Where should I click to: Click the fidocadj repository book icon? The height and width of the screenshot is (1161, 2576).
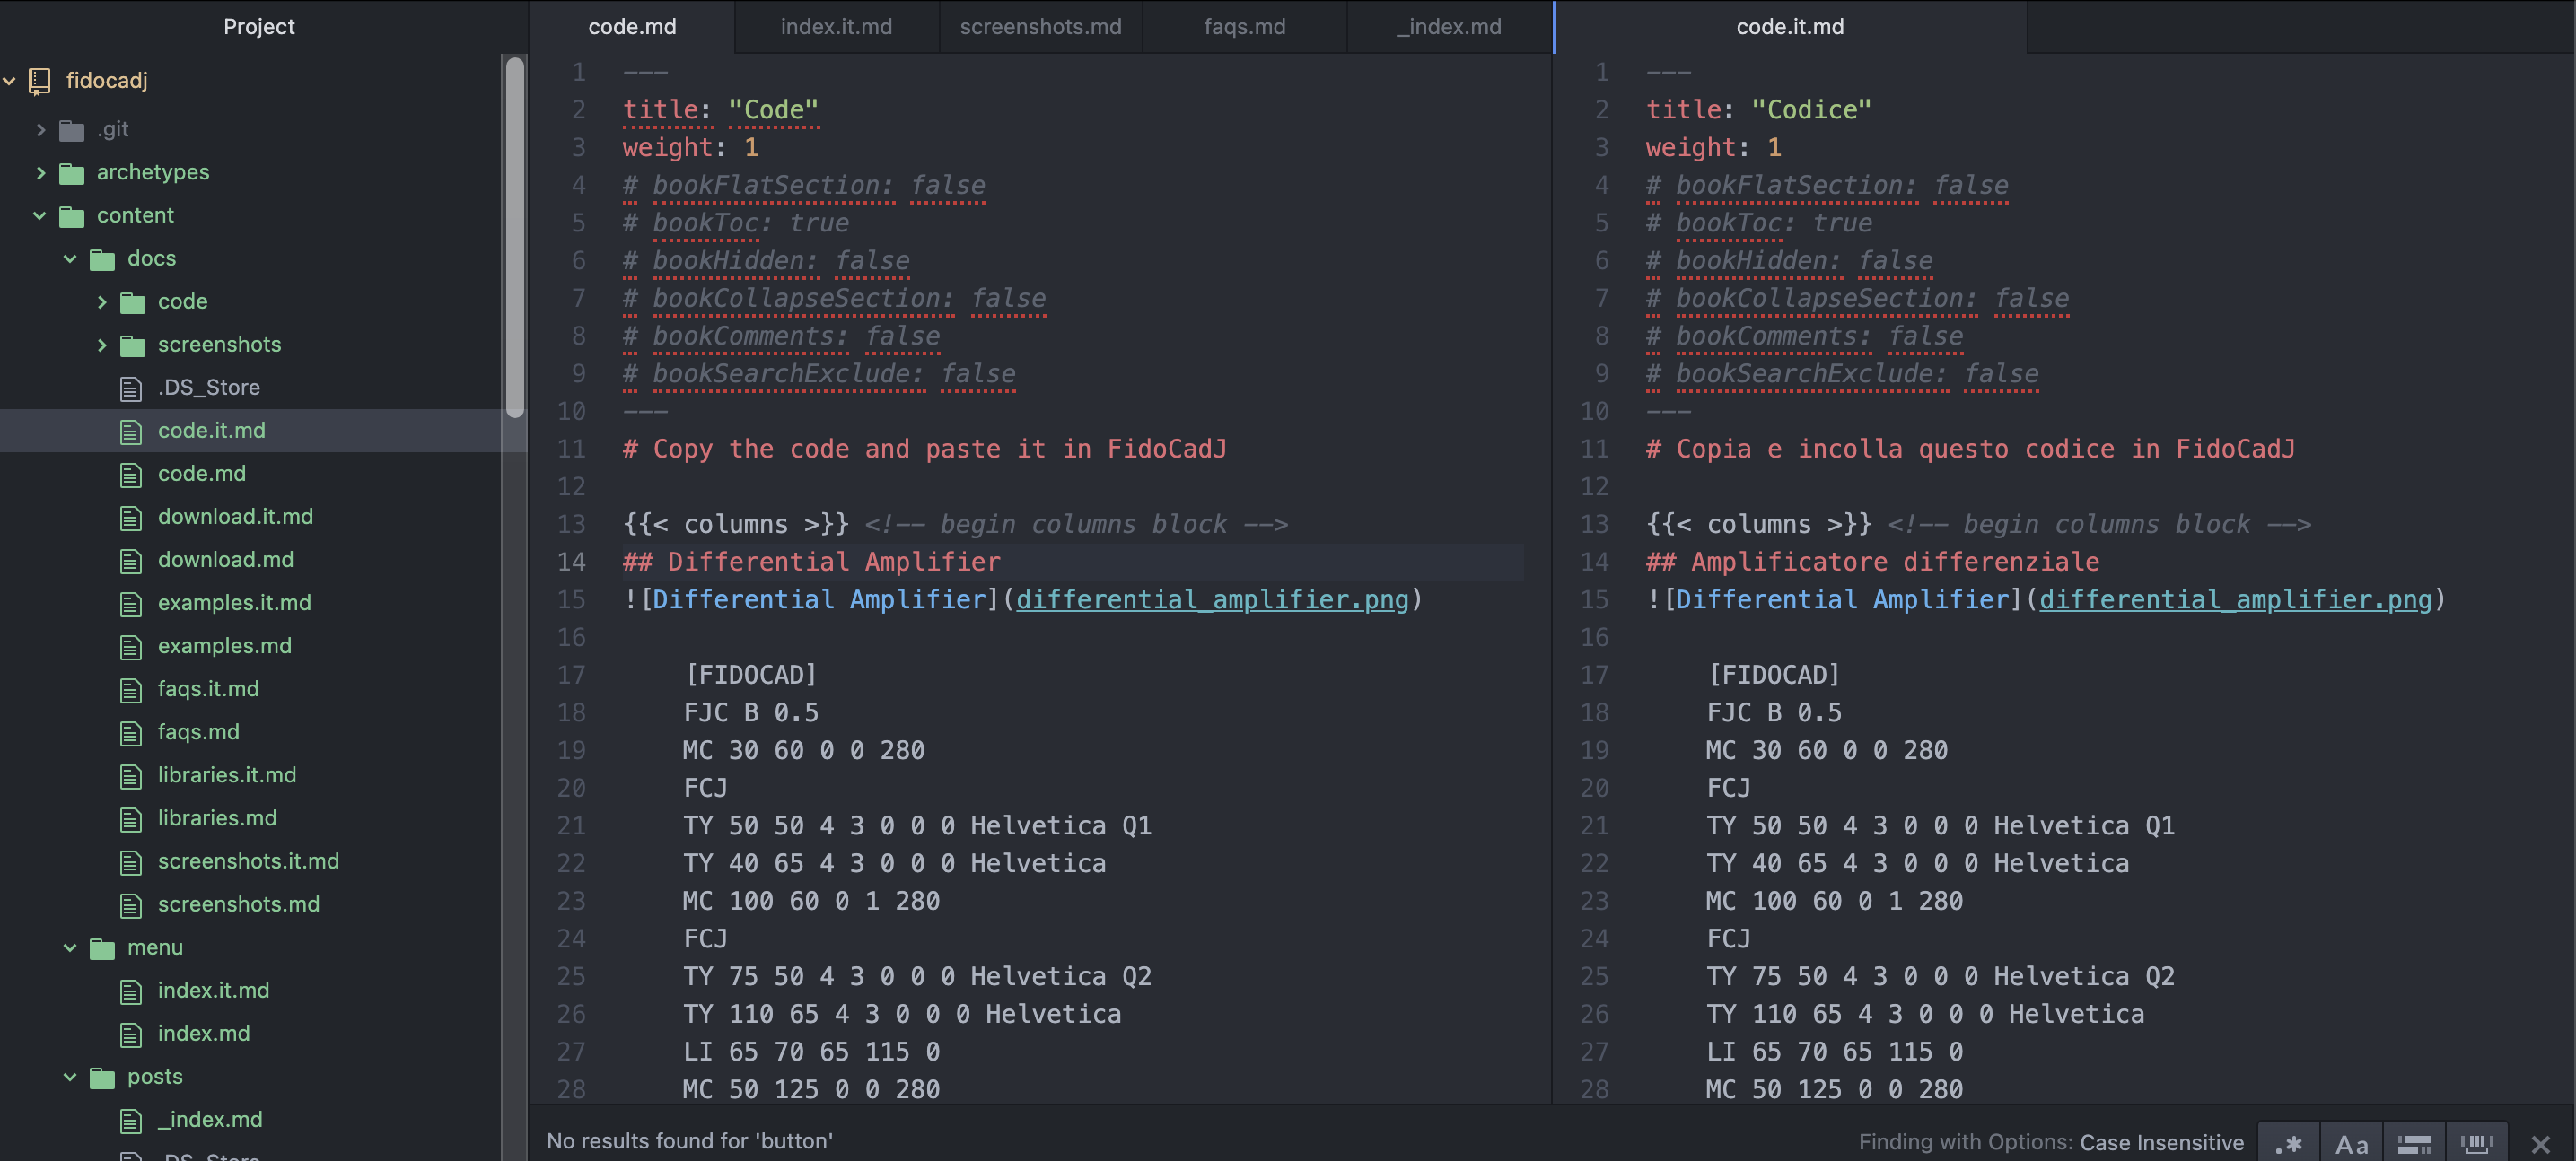pyautogui.click(x=40, y=81)
